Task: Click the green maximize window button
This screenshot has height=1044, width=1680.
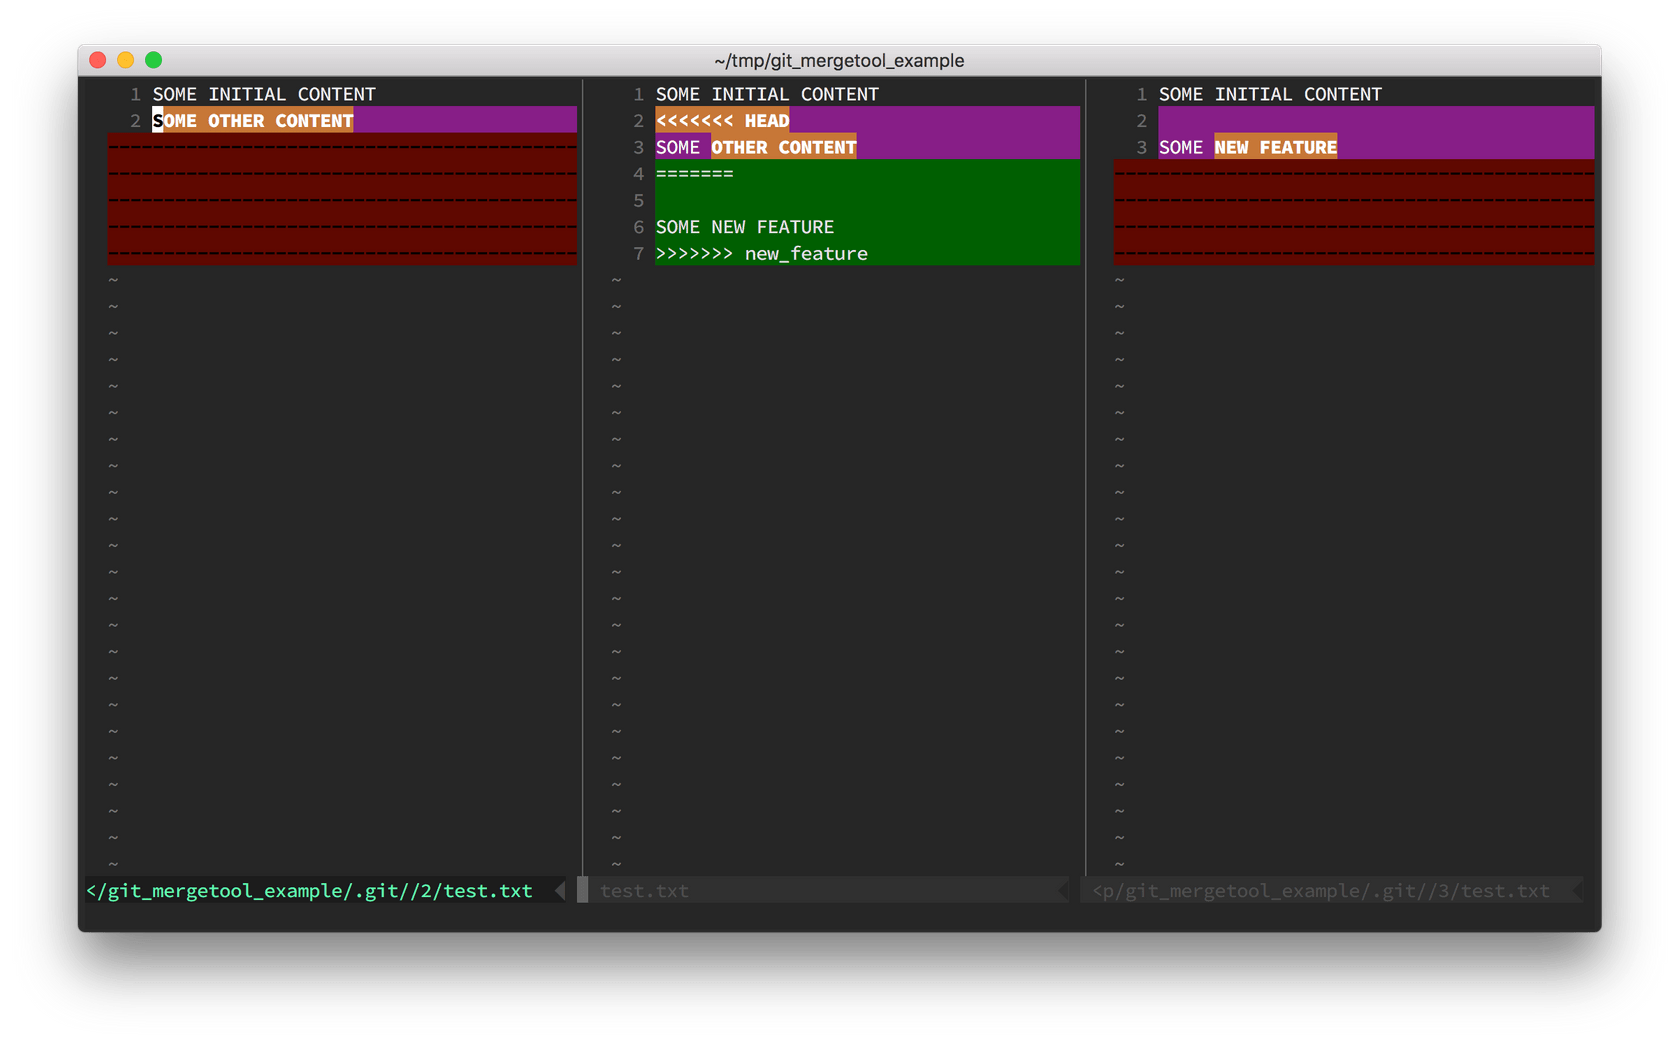Action: click(x=153, y=60)
